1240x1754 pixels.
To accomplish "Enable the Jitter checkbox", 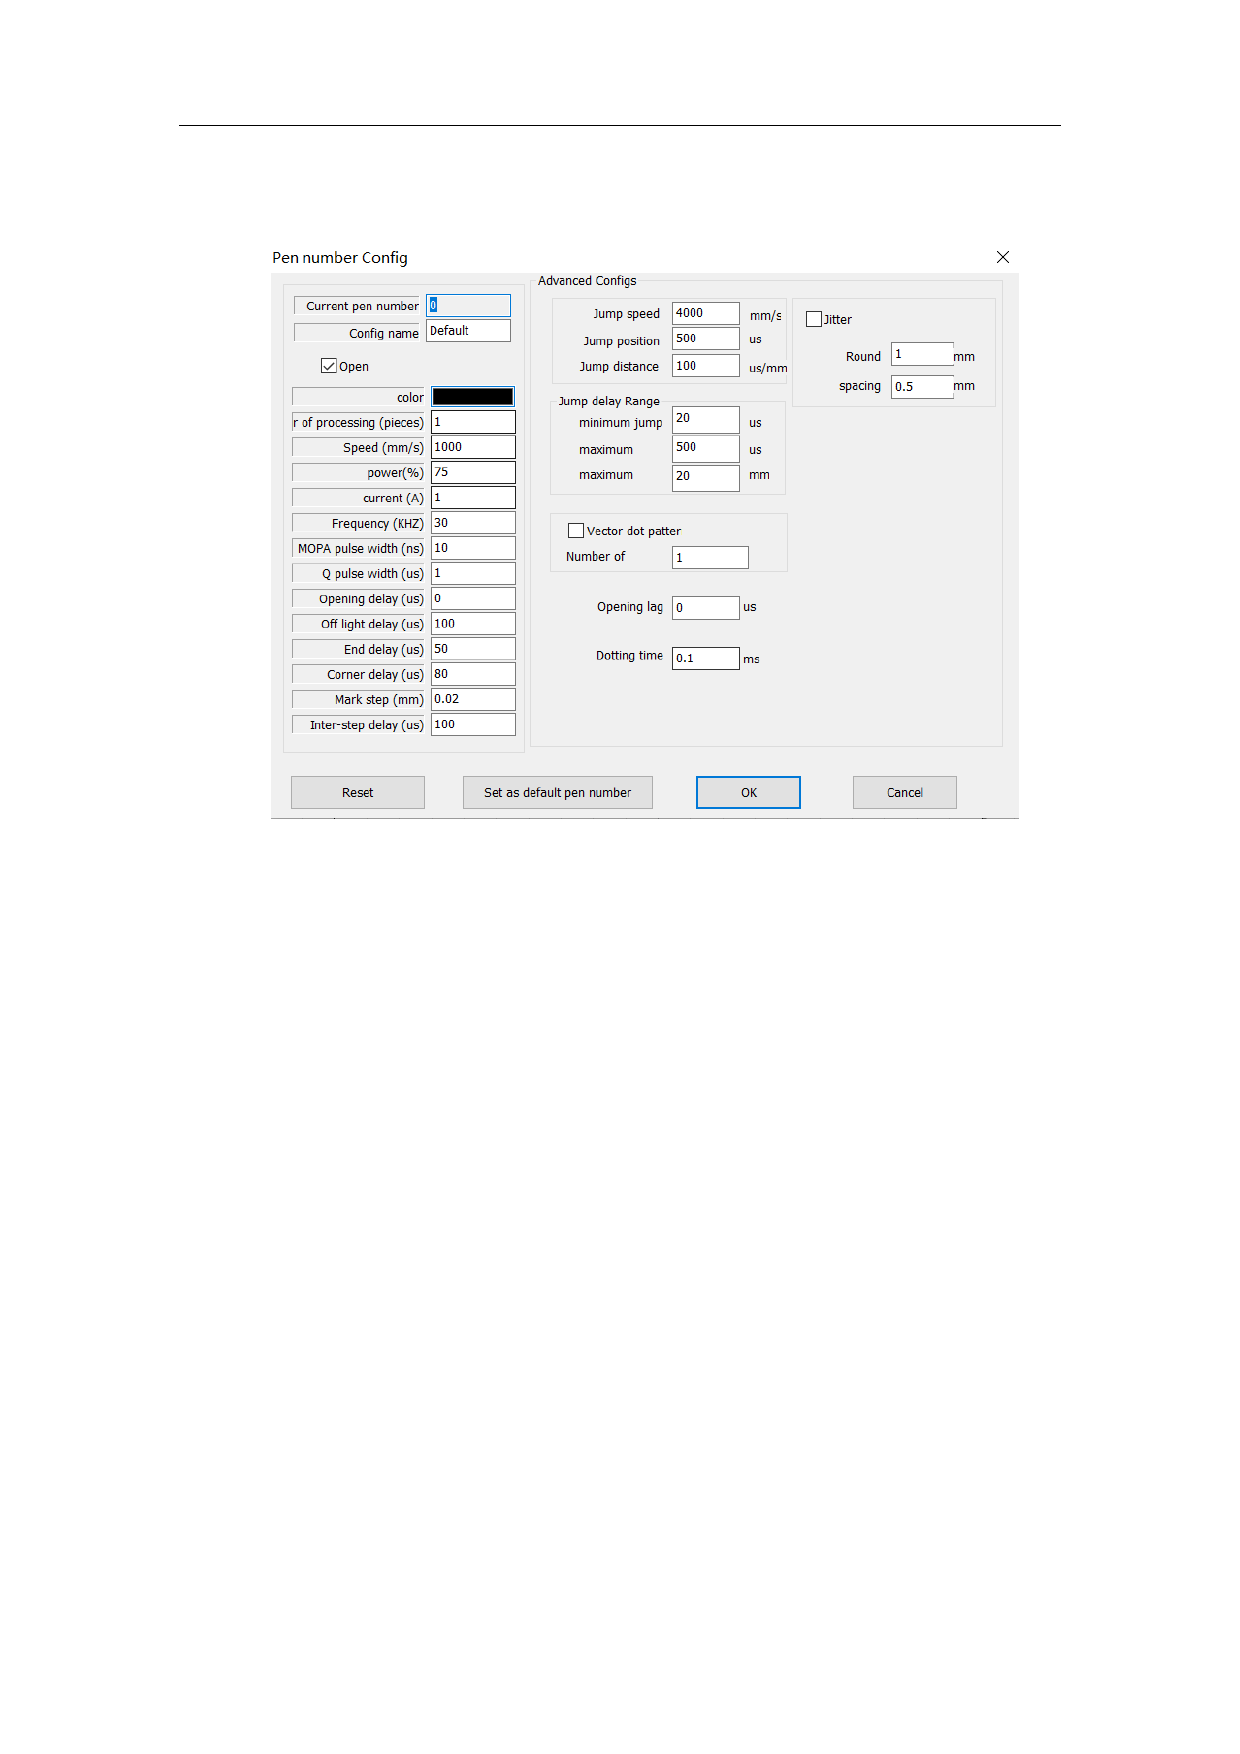I will [x=814, y=319].
